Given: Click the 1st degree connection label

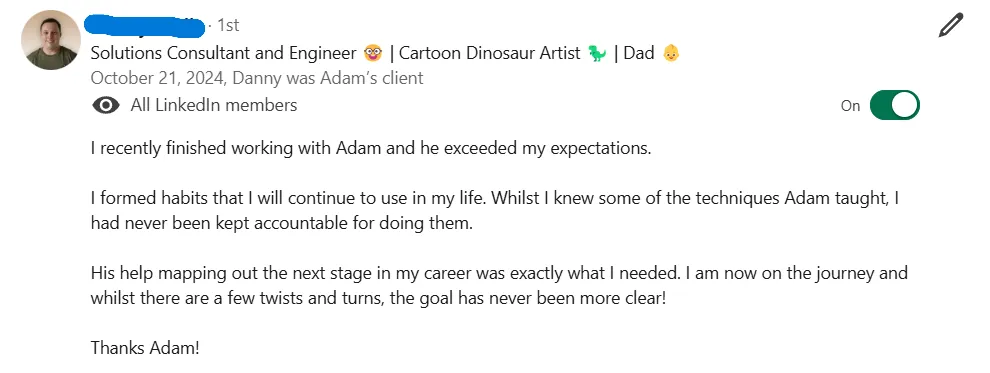Looking at the screenshot, I should click(x=228, y=25).
